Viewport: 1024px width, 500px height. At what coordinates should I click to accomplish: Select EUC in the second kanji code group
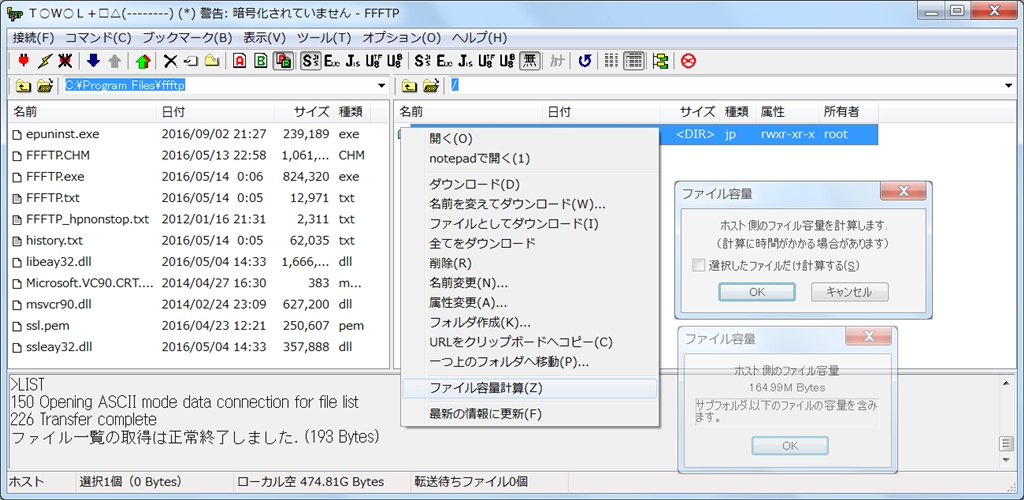445,61
